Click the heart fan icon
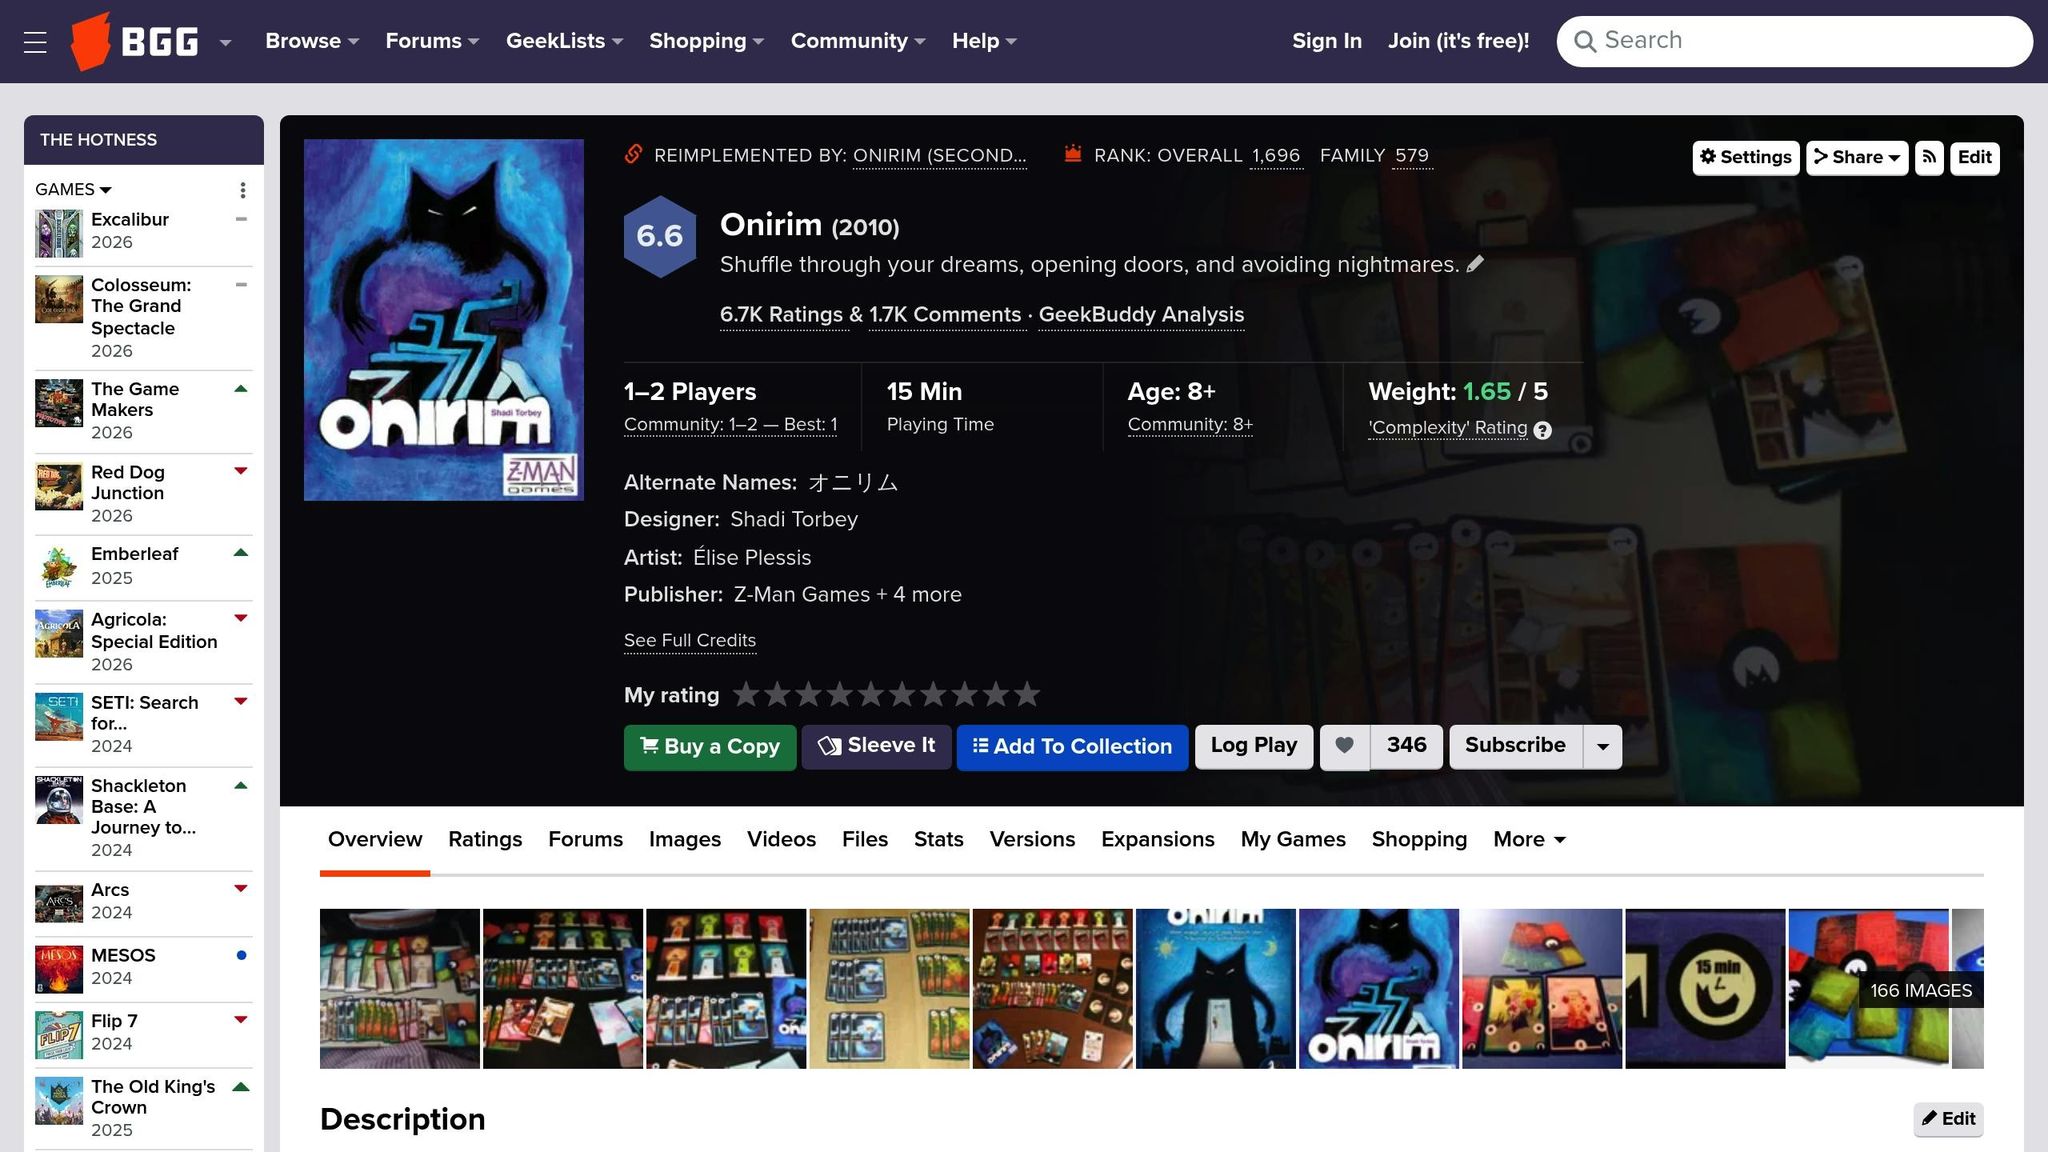This screenshot has width=2048, height=1152. [x=1345, y=746]
